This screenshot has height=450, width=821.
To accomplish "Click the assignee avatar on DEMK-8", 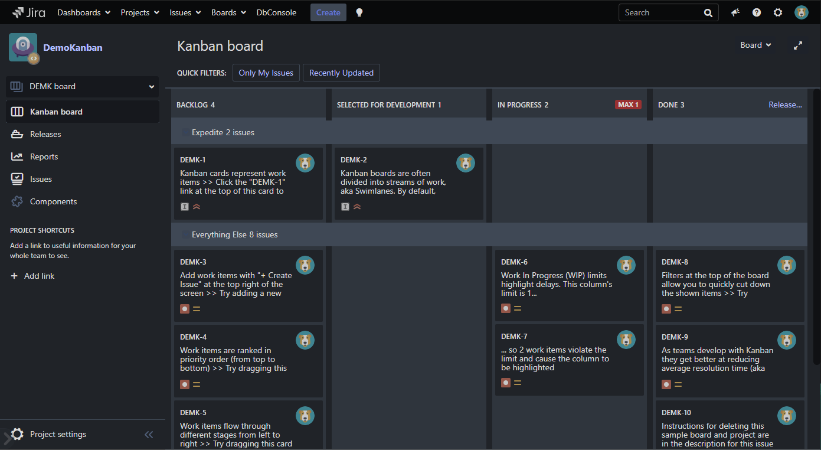I will click(x=786, y=265).
